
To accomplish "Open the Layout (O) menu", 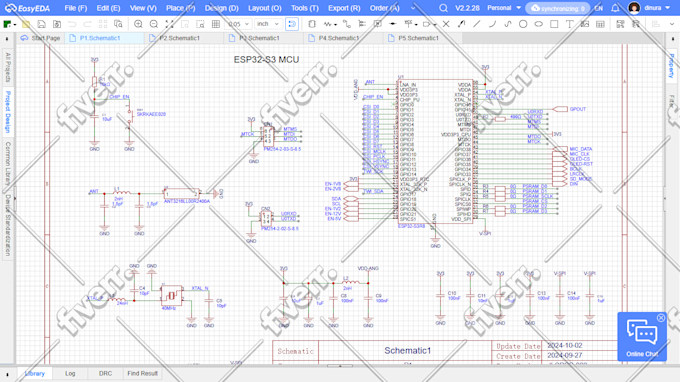I will click(265, 8).
